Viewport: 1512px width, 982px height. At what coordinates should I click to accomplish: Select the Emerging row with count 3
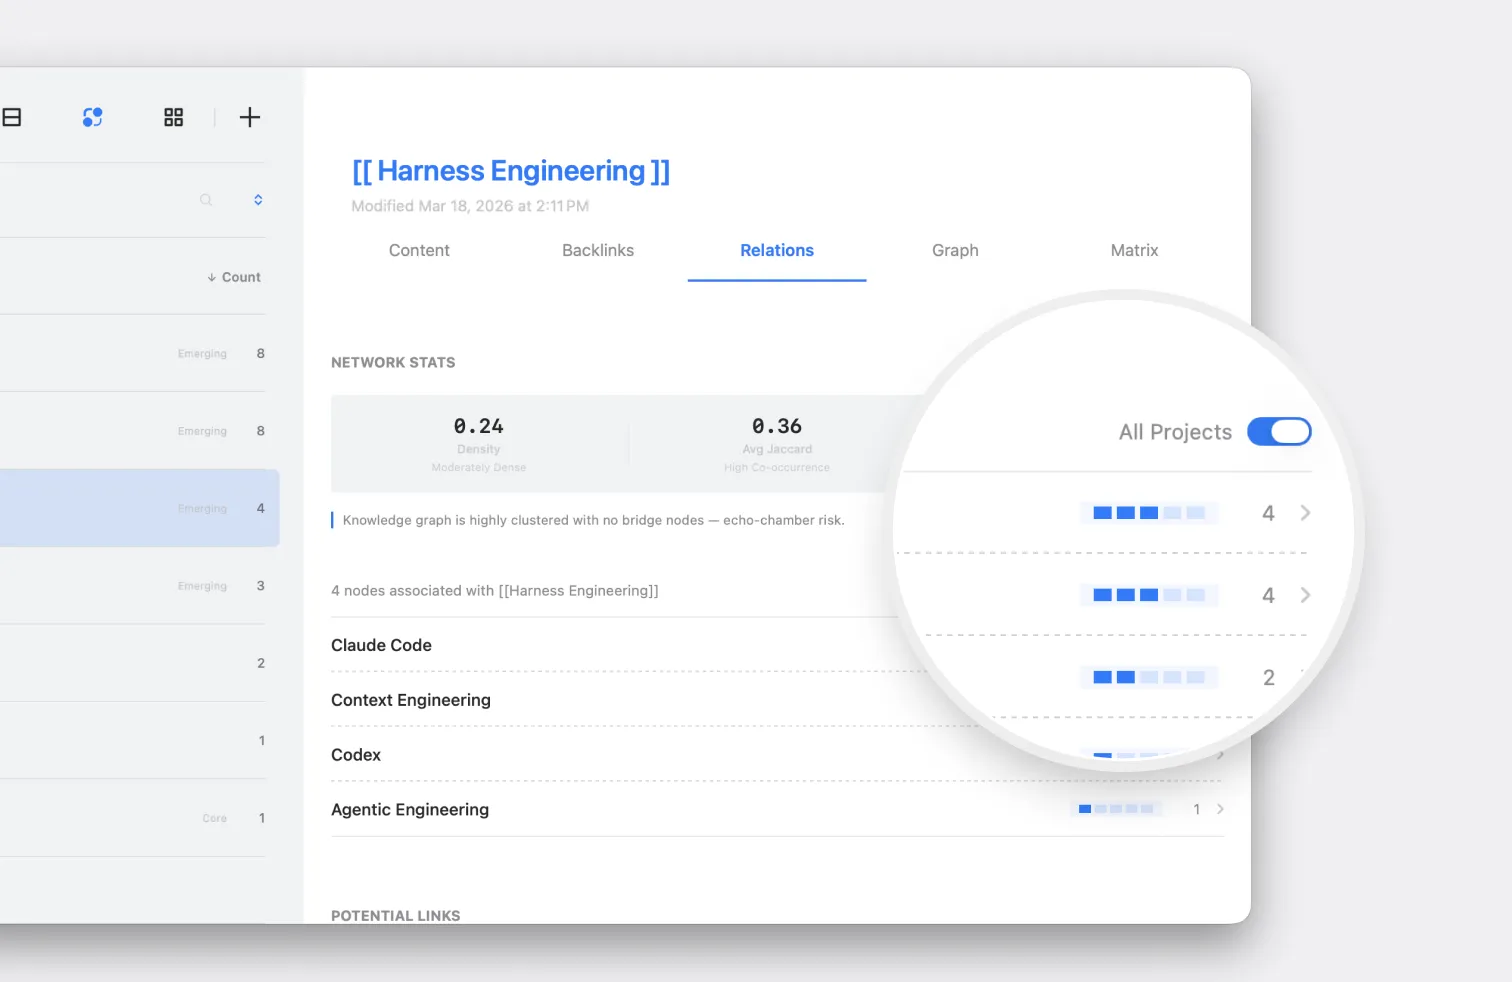tap(133, 586)
